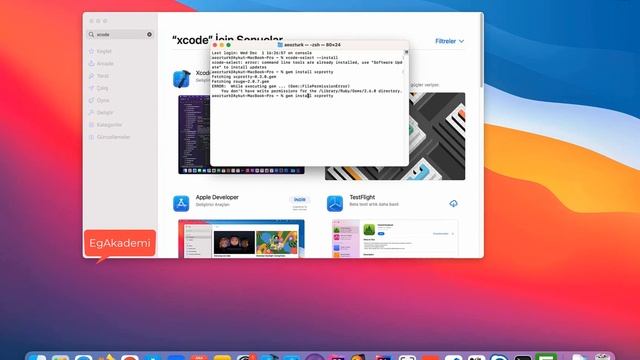The height and width of the screenshot is (360, 640).
Task: View the screenshot beside the Terminal window
Action: tap(437, 136)
